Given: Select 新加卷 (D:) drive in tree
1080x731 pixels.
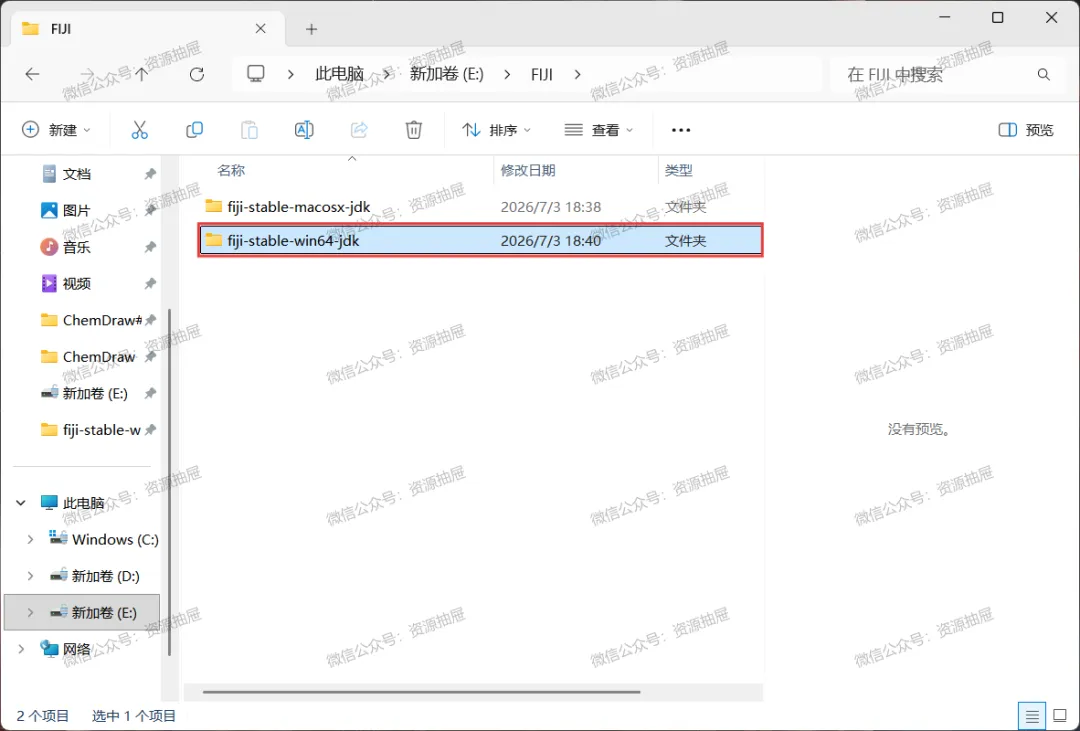Looking at the screenshot, I should 95,576.
